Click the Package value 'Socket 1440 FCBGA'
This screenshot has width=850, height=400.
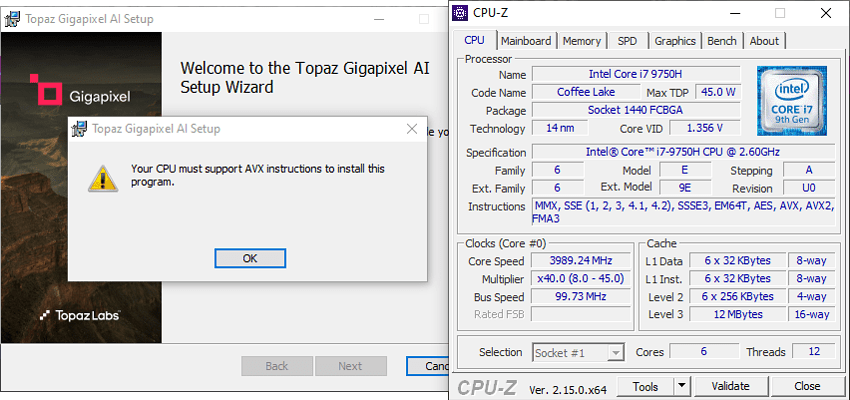(636, 110)
